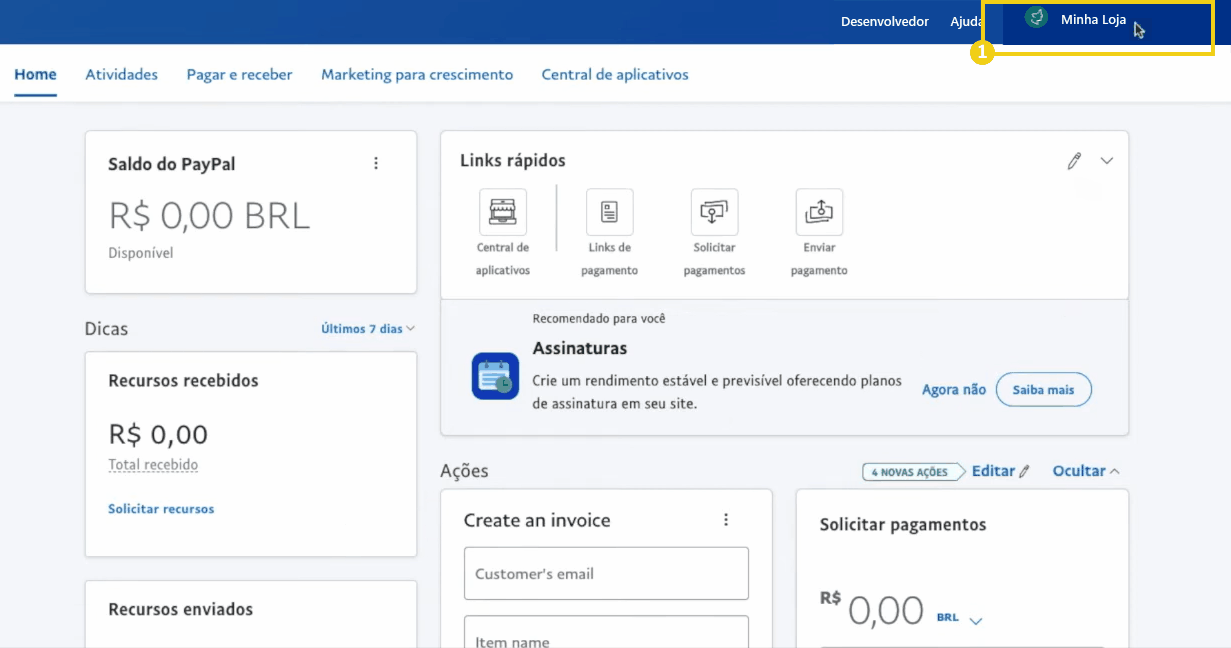
Task: Click the Total recebido label
Action: coord(153,465)
